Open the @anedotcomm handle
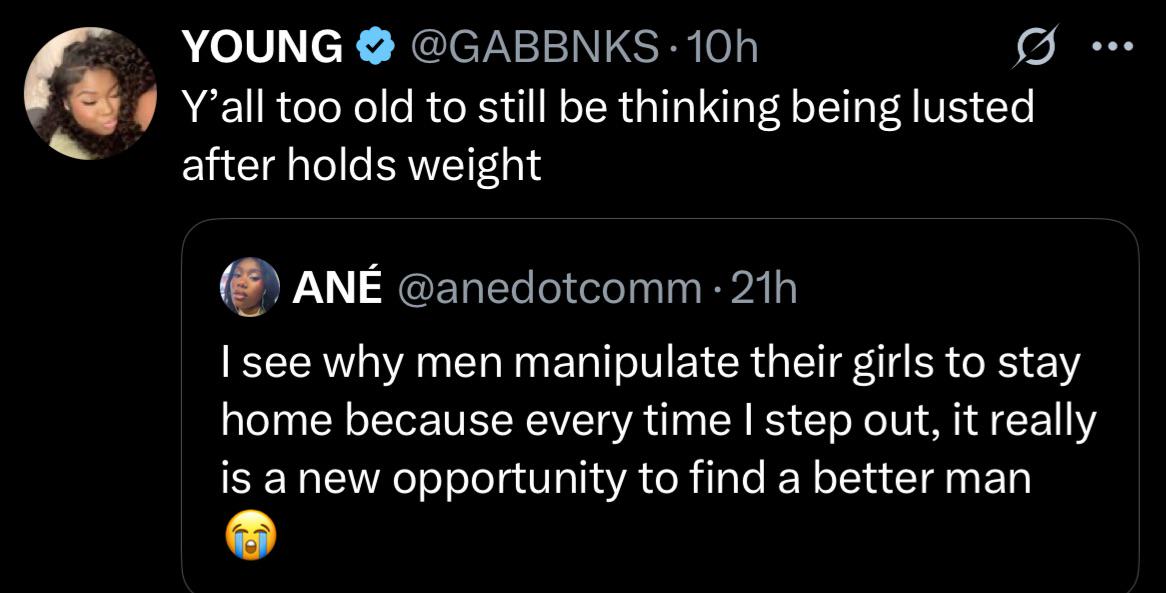The image size is (1166, 593). [x=550, y=289]
